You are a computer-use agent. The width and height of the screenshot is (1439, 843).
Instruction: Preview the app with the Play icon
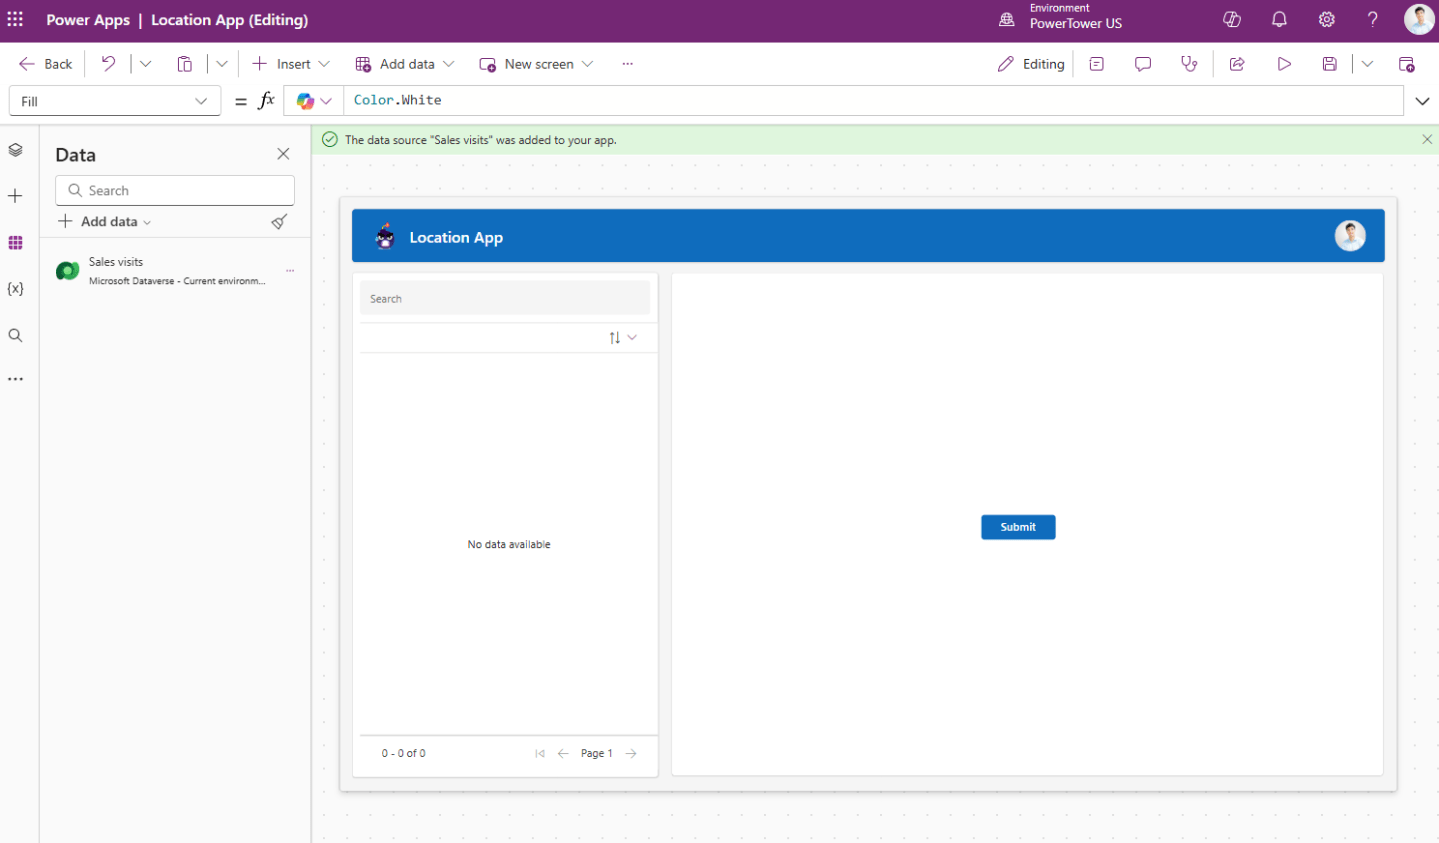point(1284,63)
